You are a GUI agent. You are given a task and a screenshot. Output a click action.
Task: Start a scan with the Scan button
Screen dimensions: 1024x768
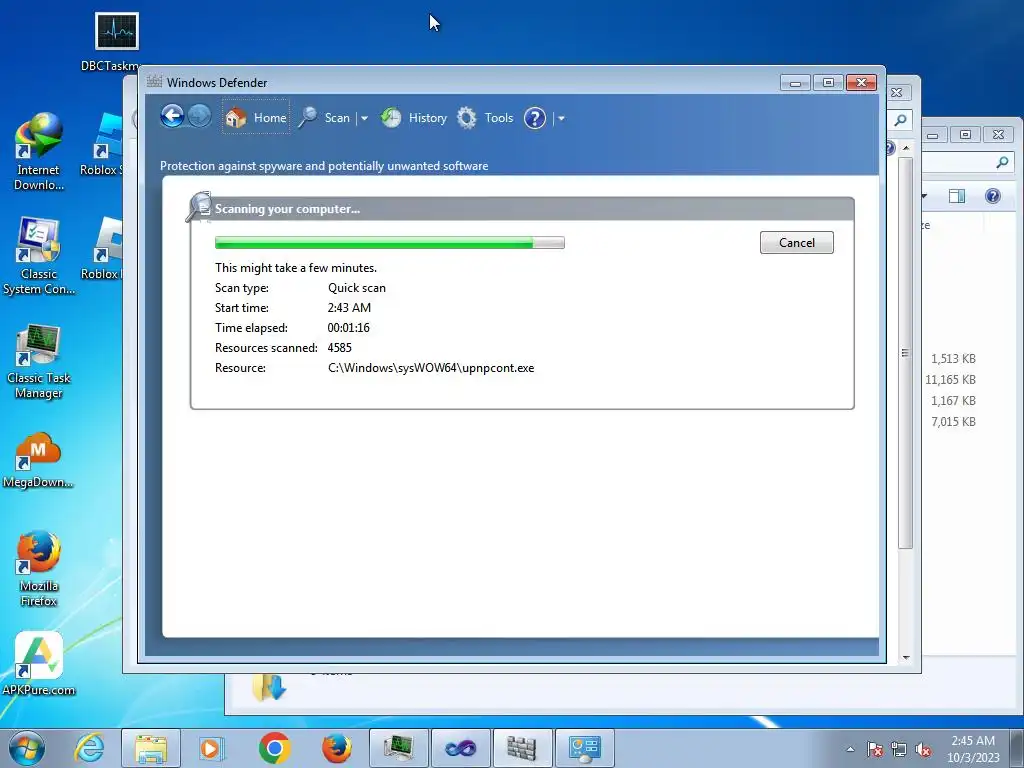pyautogui.click(x=325, y=118)
